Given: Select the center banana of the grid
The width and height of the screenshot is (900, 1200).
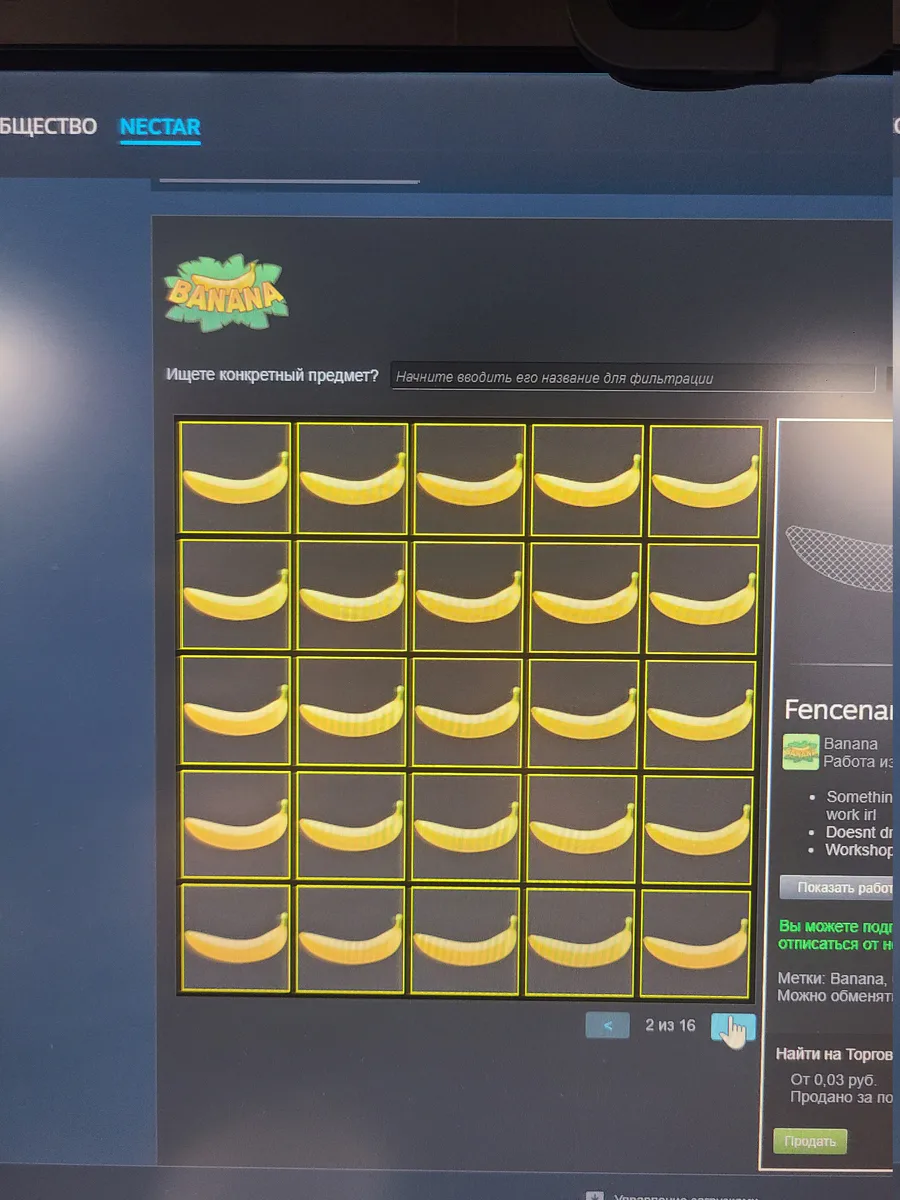Looking at the screenshot, I should [x=467, y=713].
